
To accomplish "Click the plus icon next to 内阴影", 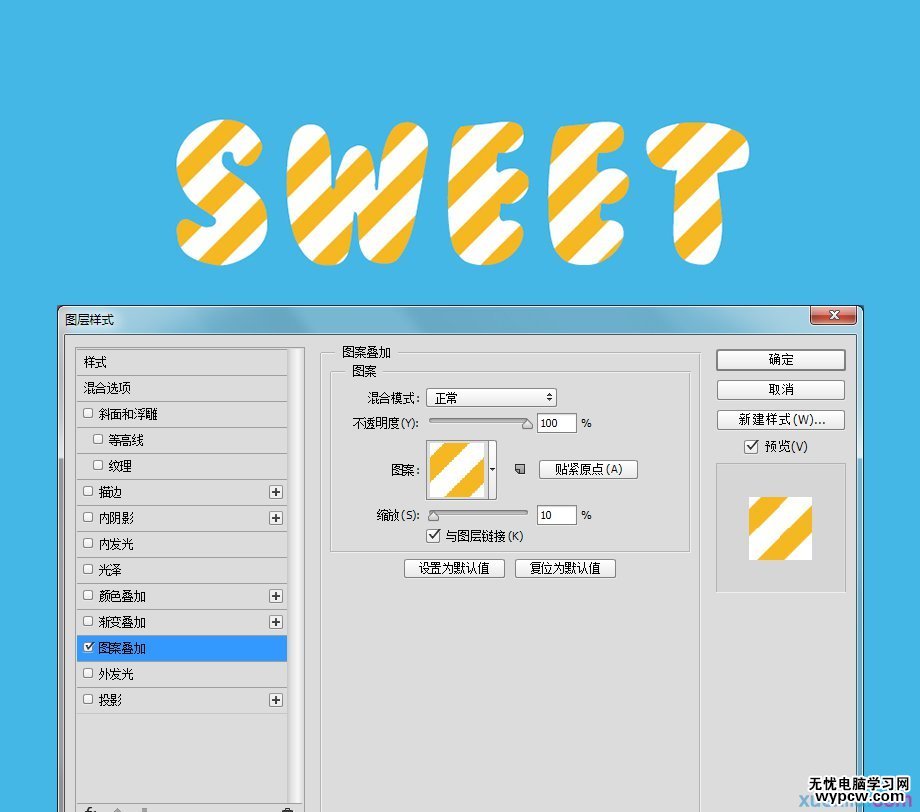I will coord(277,518).
